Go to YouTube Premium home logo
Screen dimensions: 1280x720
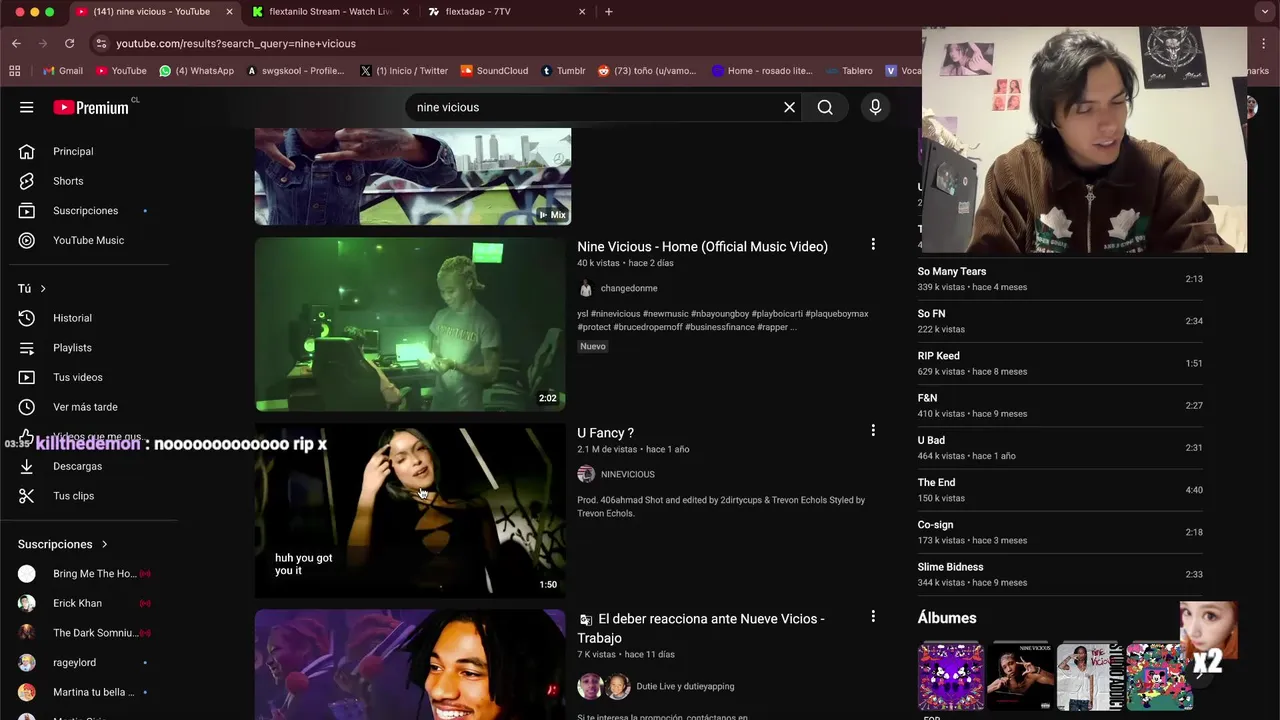pos(92,107)
